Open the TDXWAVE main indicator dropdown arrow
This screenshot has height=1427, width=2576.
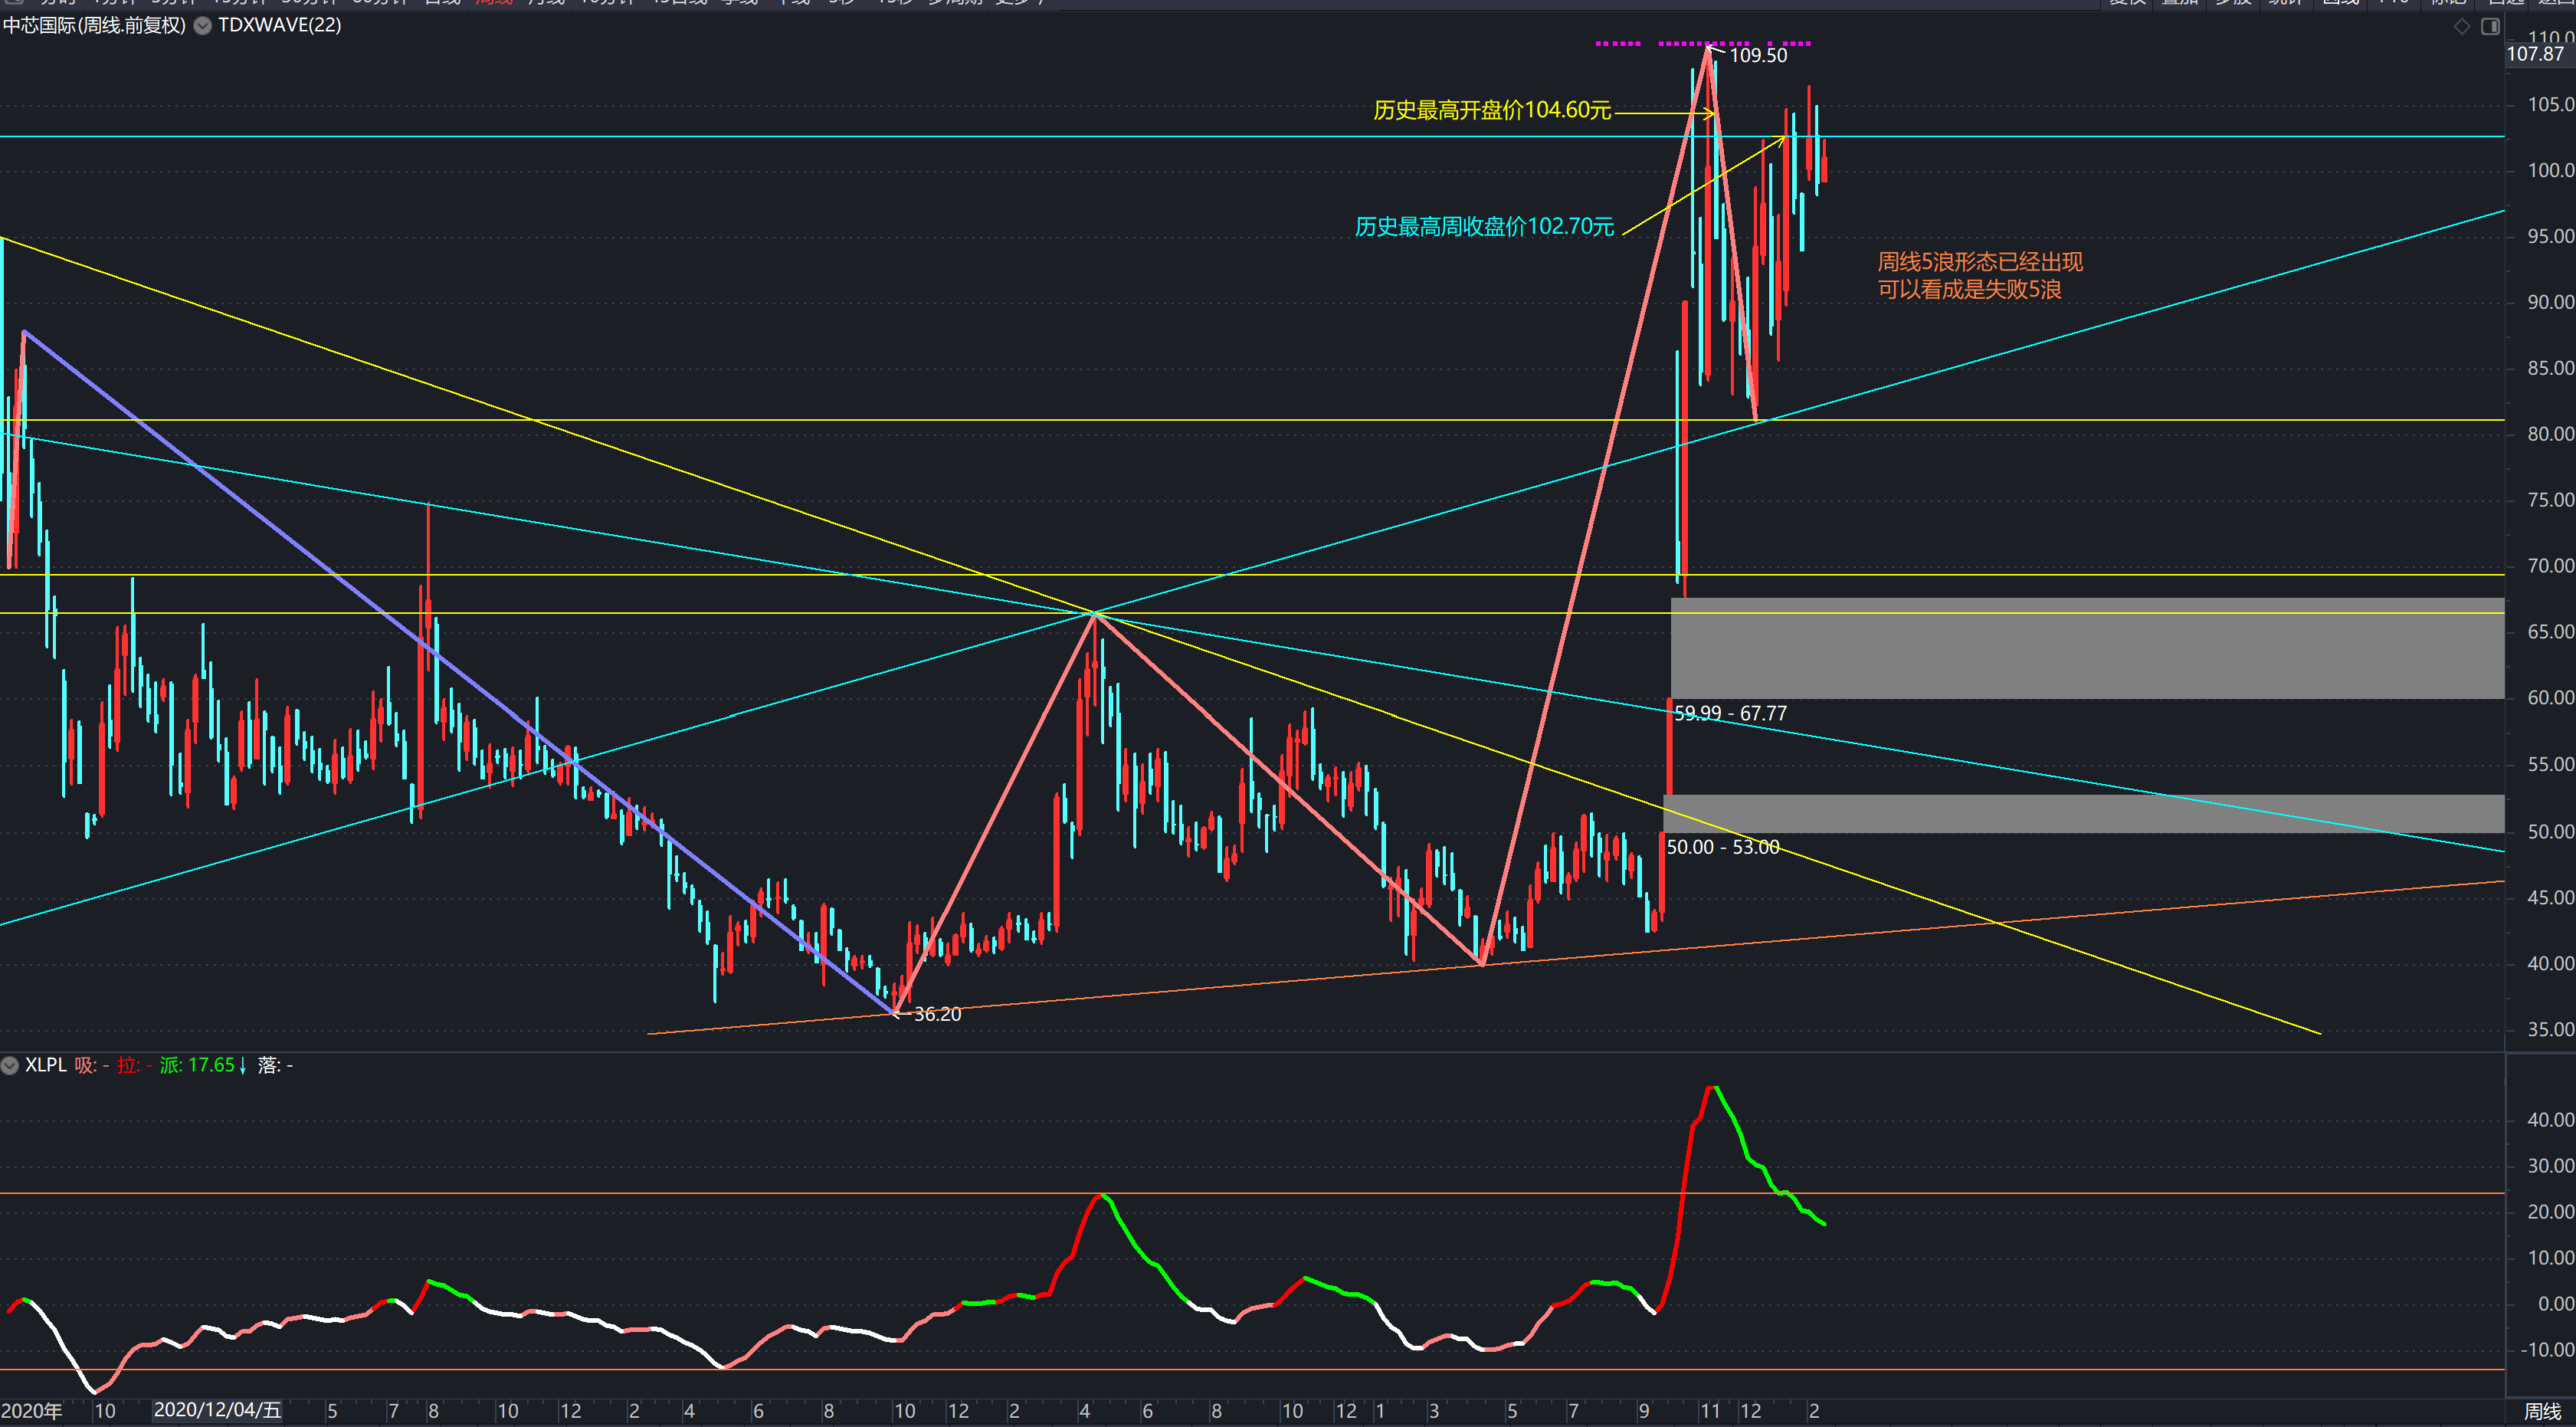click(202, 26)
